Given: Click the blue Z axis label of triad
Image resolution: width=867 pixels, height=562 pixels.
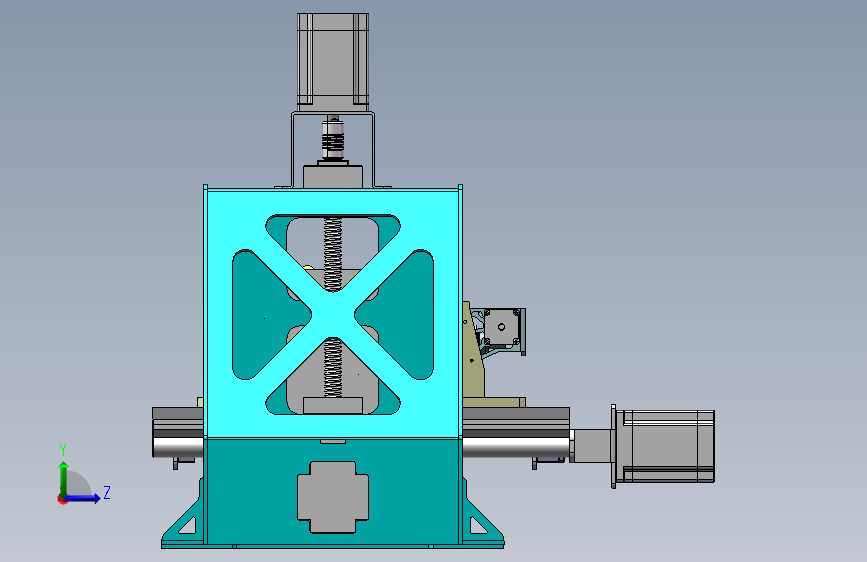Looking at the screenshot, I should (107, 492).
